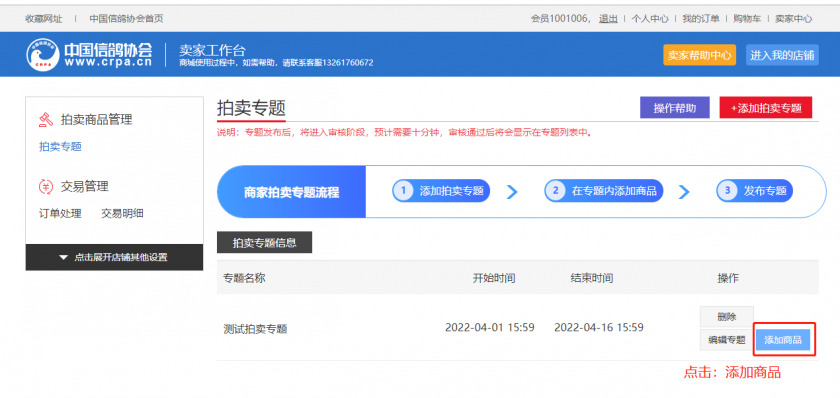Image resolution: width=840 pixels, height=398 pixels.
Task: Select 拍卖专题 in left sidebar
Action: click(x=61, y=146)
